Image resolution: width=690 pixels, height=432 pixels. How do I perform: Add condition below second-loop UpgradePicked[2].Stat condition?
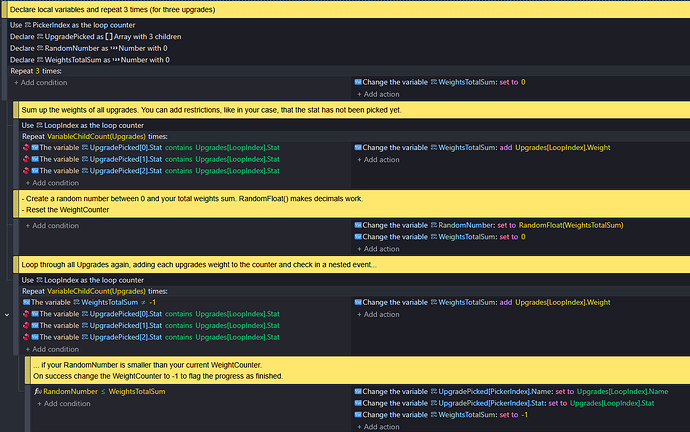coord(52,349)
